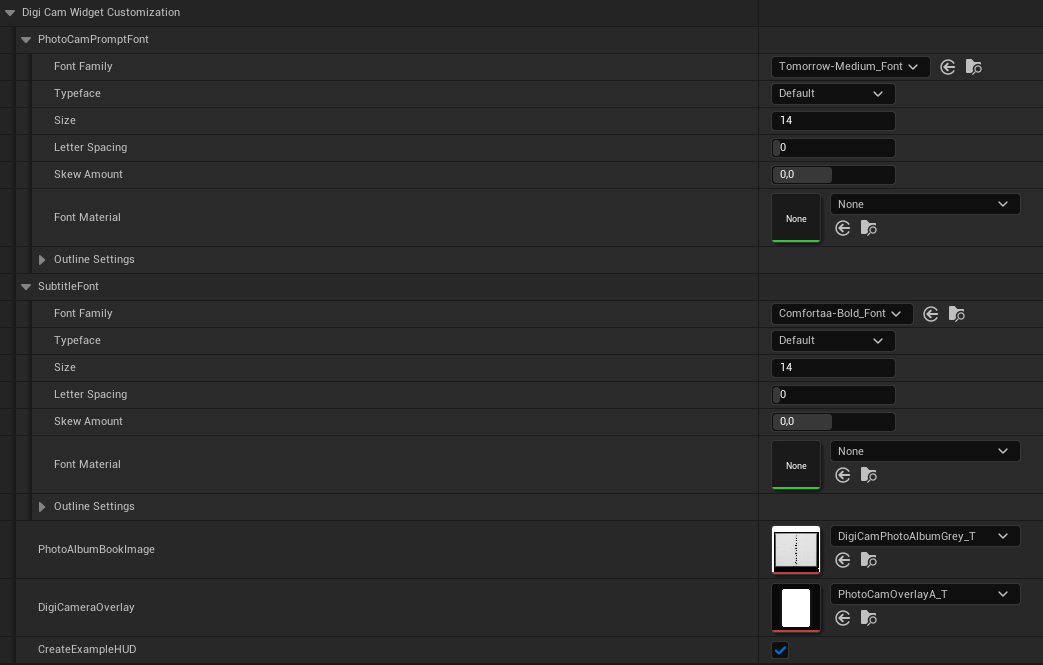The height and width of the screenshot is (665, 1043).
Task: Browse to Comfortaa-Bold_Font in Content Browser
Action: point(956,314)
